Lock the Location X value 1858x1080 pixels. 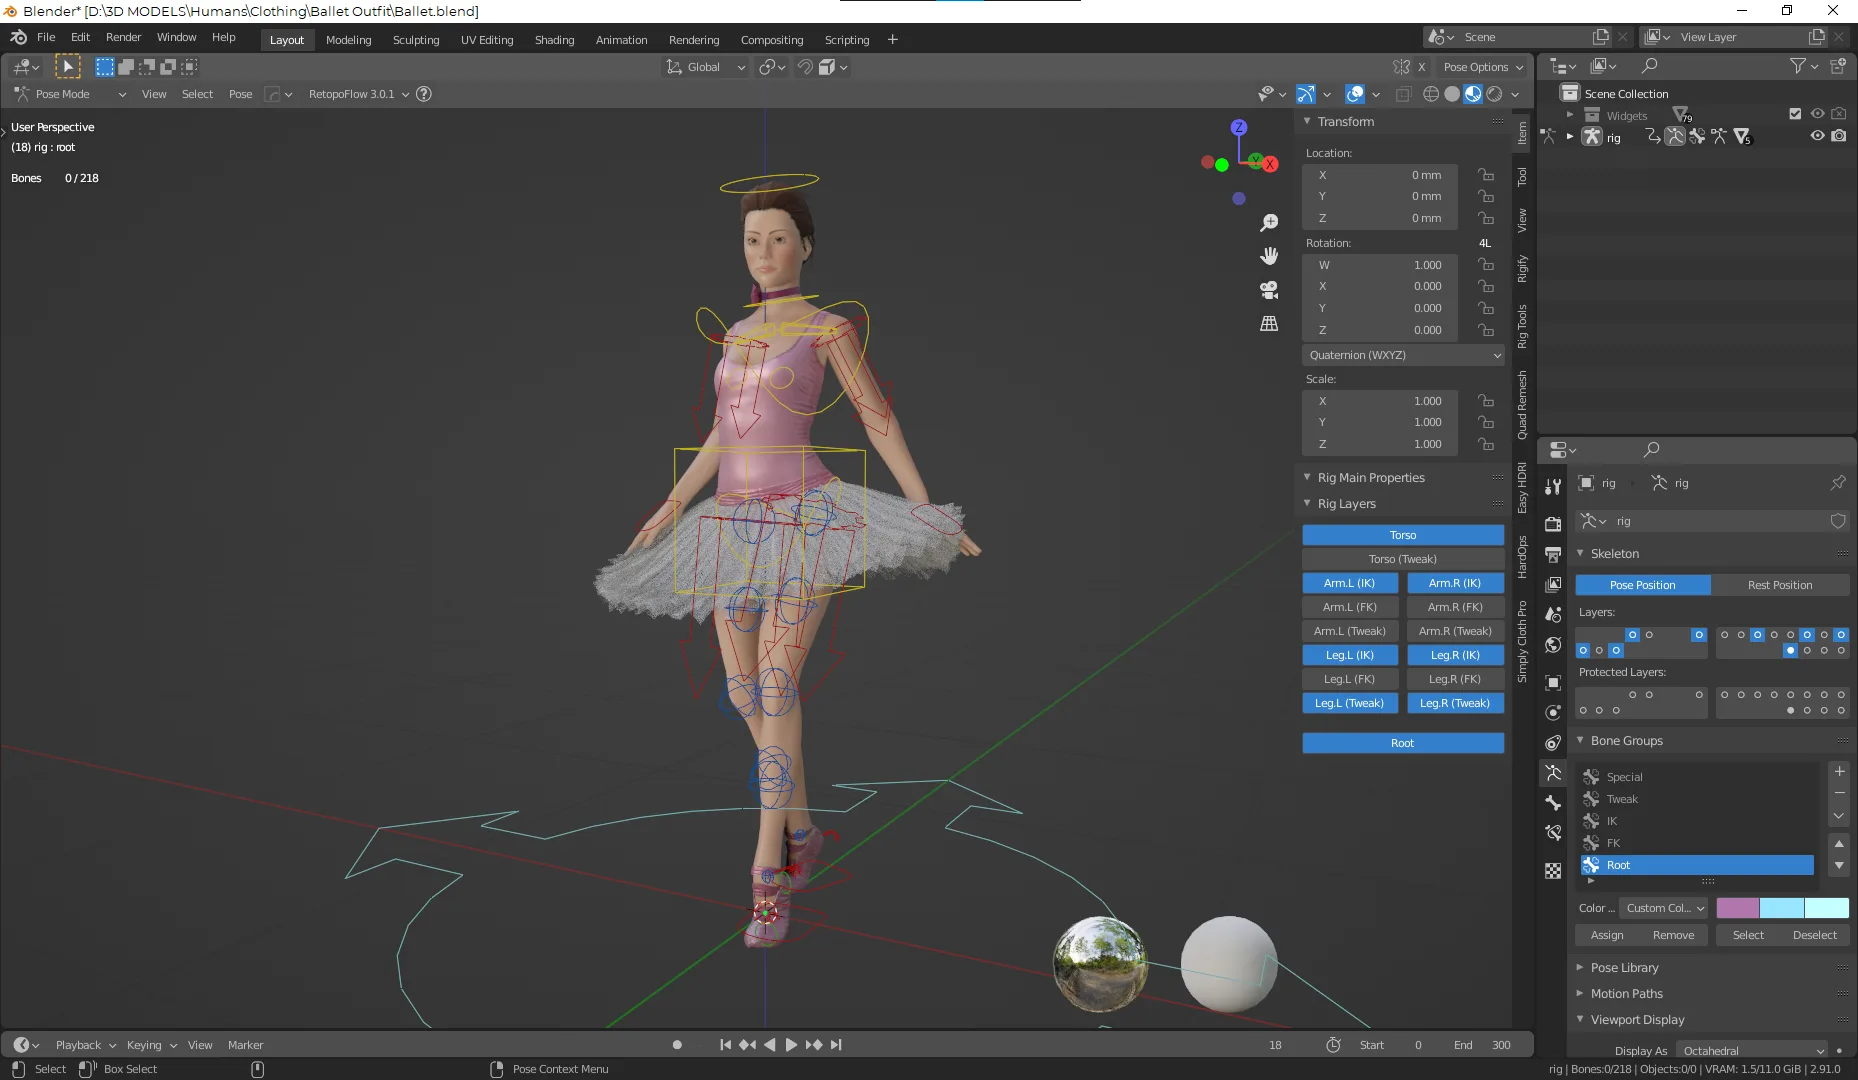pyautogui.click(x=1486, y=175)
